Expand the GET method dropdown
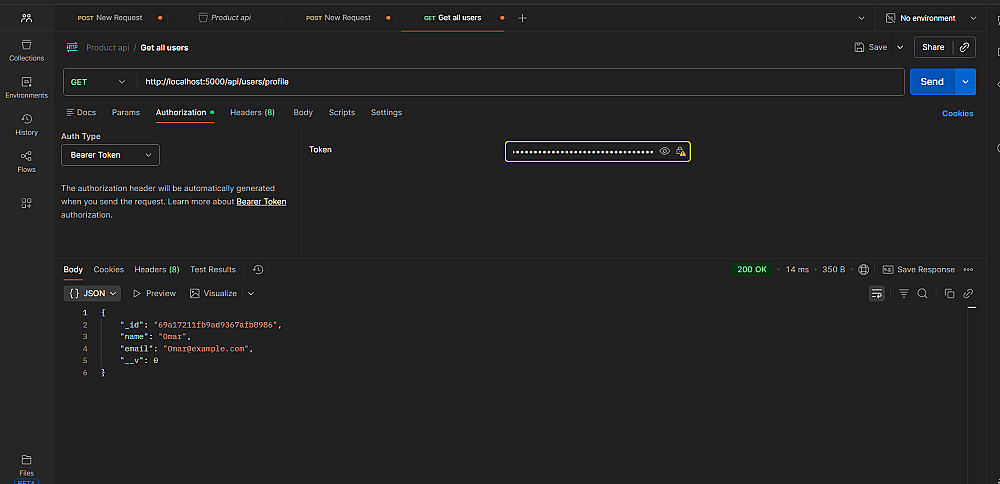This screenshot has height=484, width=1000. tap(99, 82)
